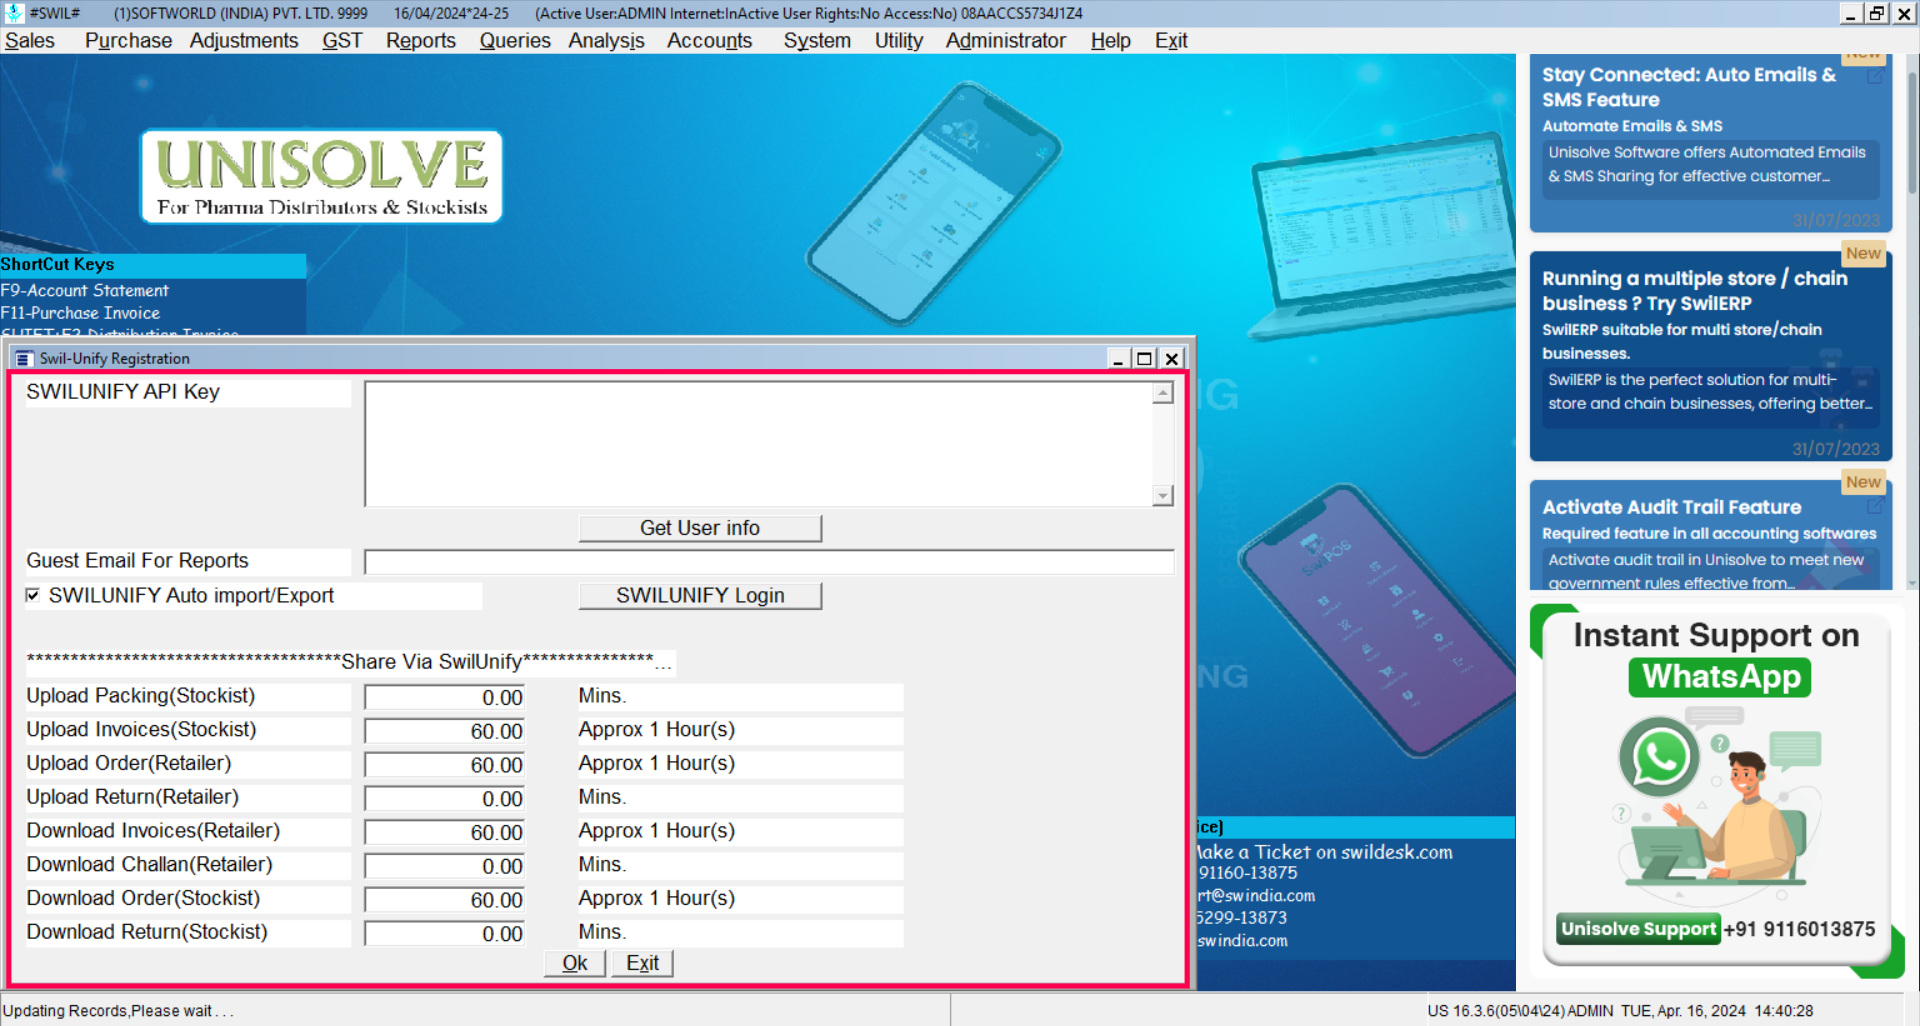1920x1026 pixels.
Task: Click the Swil-Unify Registration window icon
Action: pyautogui.click(x=24, y=358)
